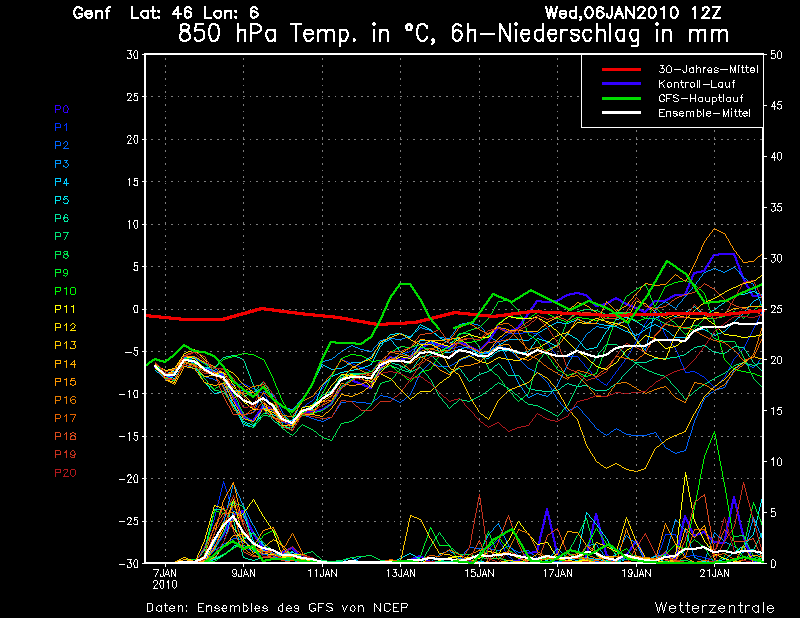Select the GFS-Hauptlauf legend text
Viewport: 800px width, 618px height.
701,98
